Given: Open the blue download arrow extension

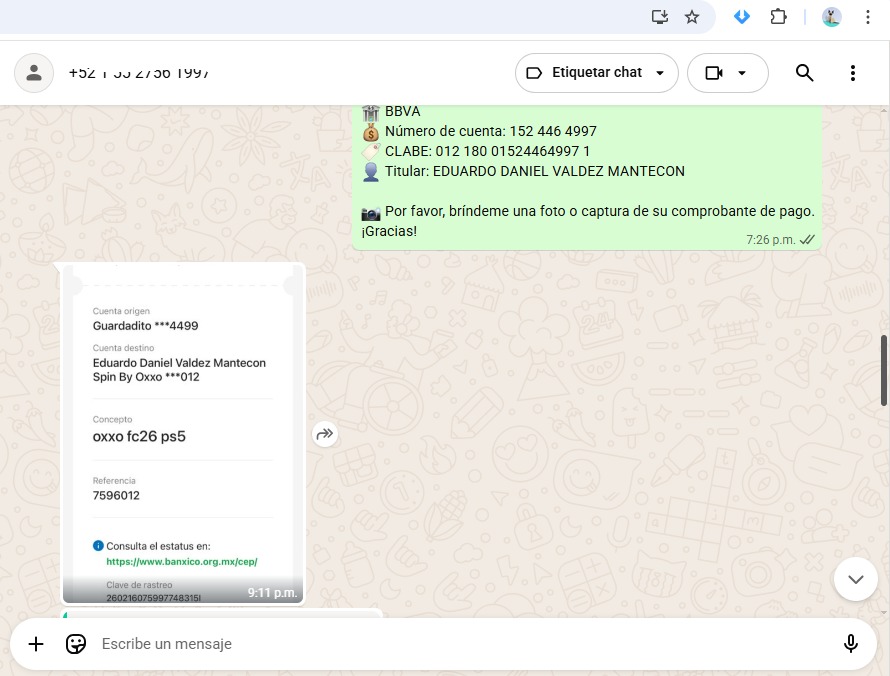Looking at the screenshot, I should pos(742,17).
